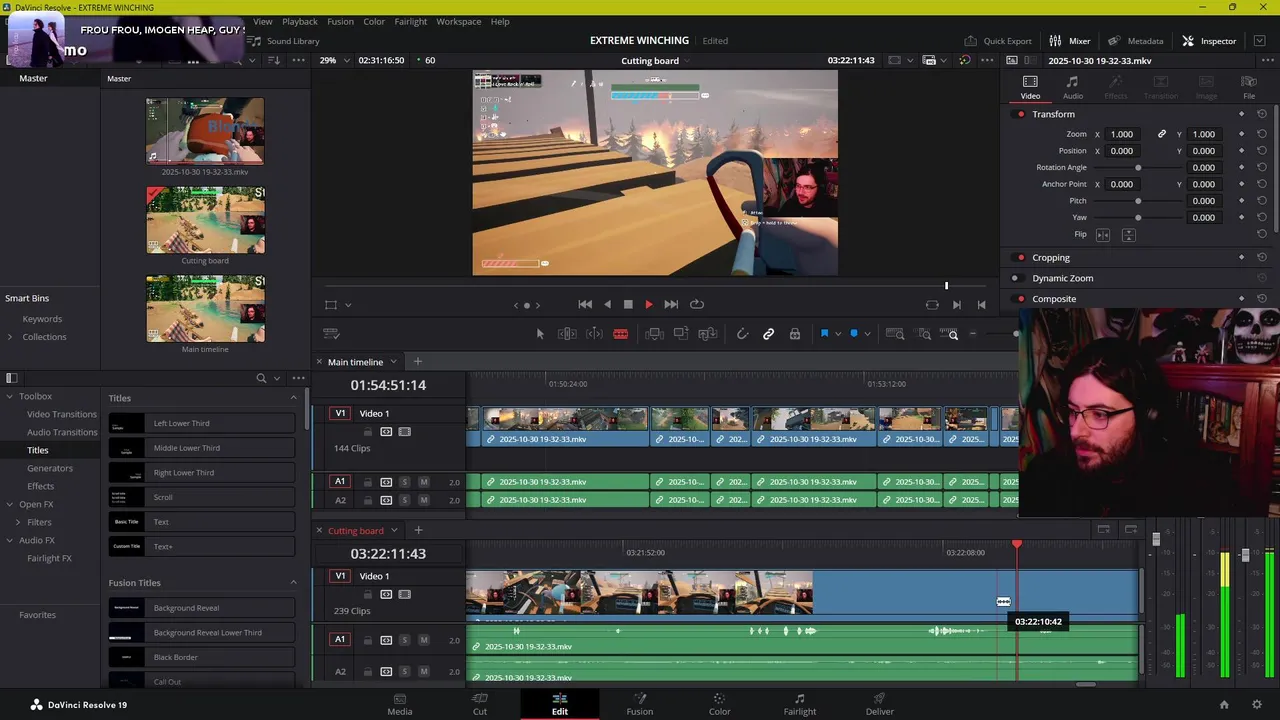Screen dimensions: 1280x720
Task: Toggle the Composite enable switch
Action: [x=1020, y=299]
